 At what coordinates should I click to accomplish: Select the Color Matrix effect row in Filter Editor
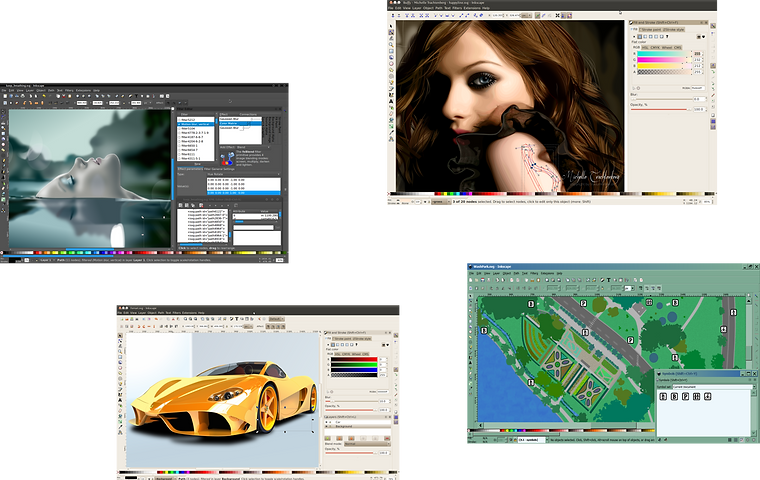pos(241,123)
